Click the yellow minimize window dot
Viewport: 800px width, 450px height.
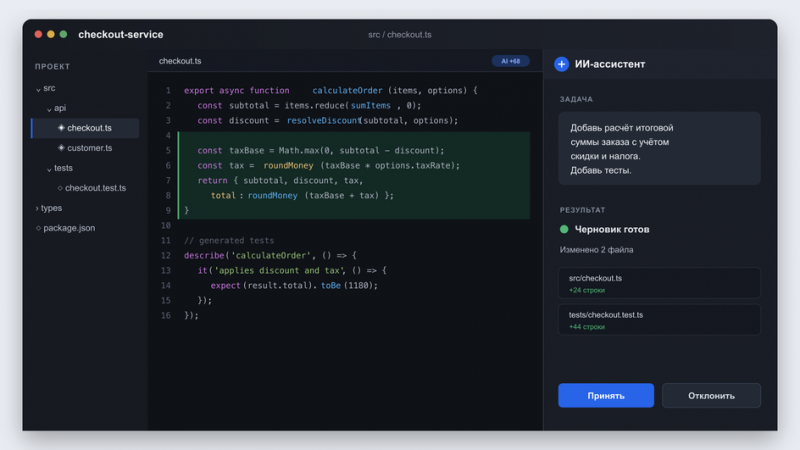pos(51,34)
